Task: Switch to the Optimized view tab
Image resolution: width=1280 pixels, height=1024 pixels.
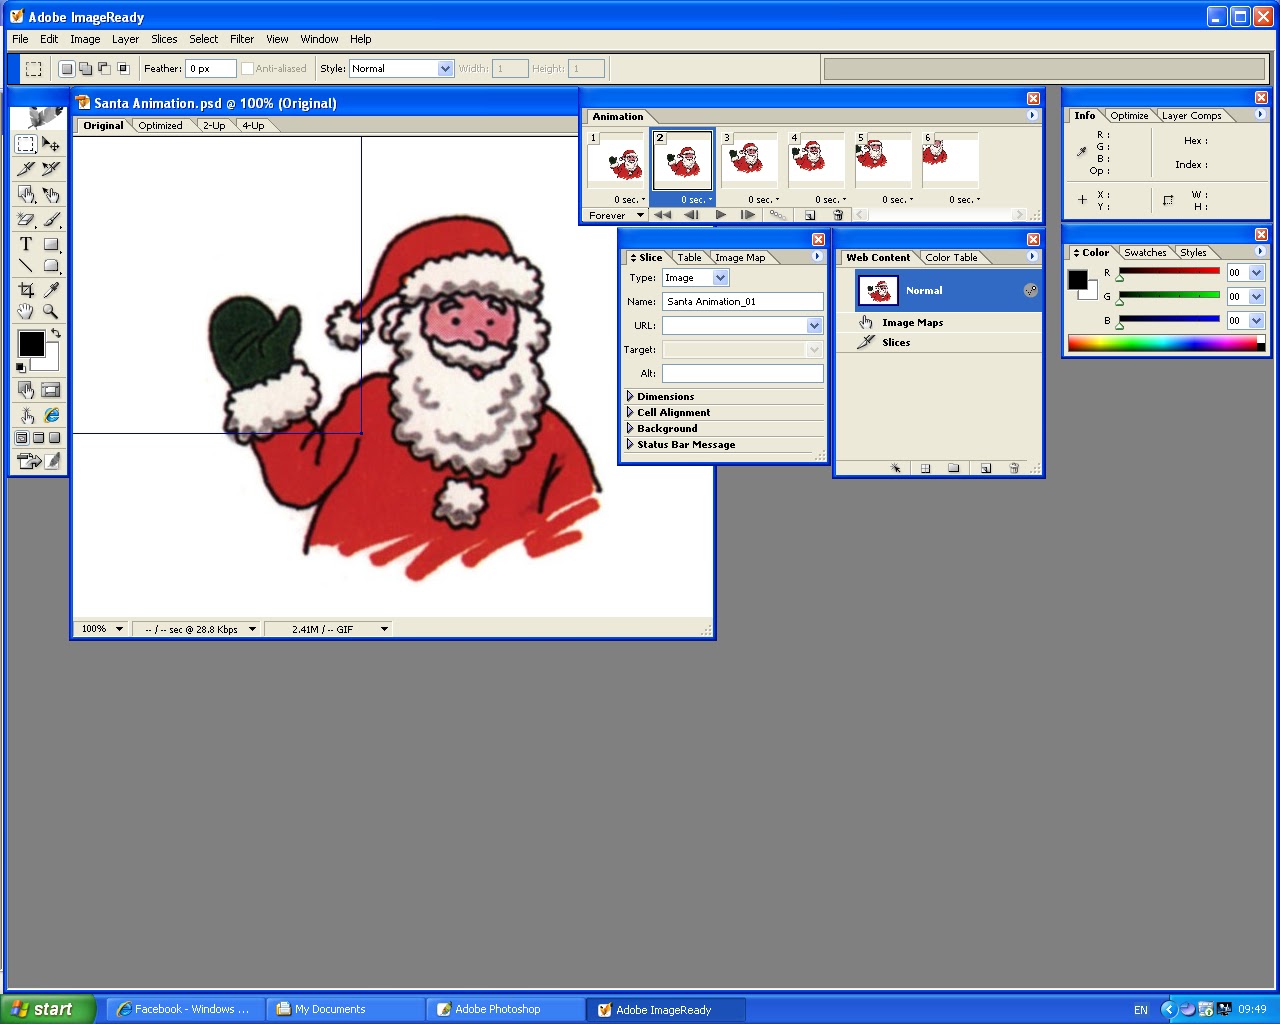Action: click(160, 126)
